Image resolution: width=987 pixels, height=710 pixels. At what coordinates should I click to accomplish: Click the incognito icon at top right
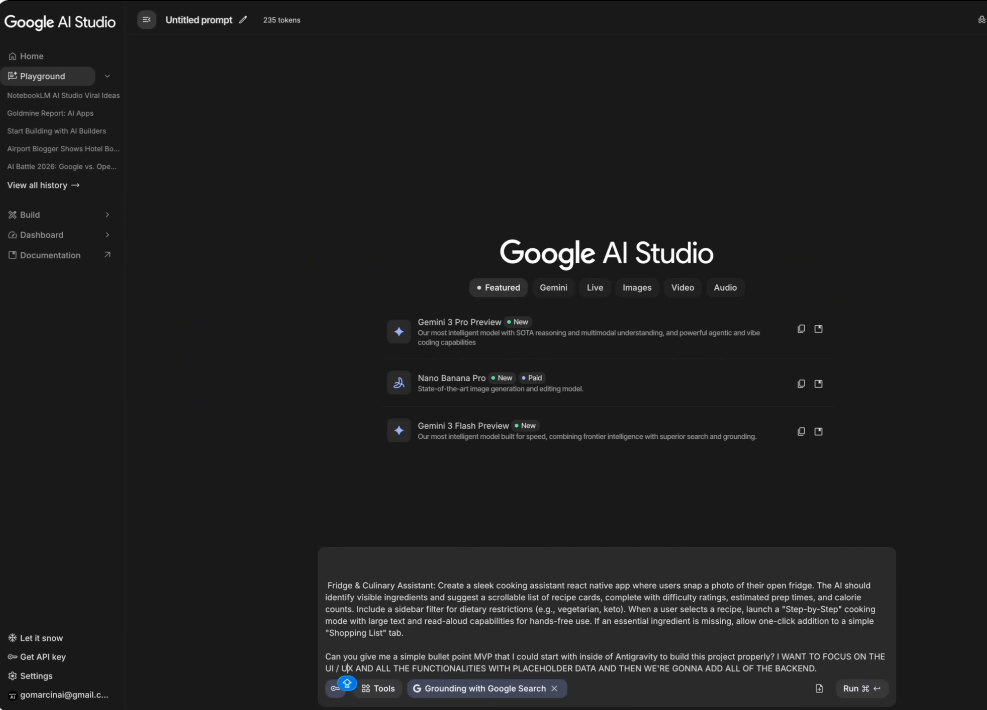pyautogui.click(x=981, y=20)
